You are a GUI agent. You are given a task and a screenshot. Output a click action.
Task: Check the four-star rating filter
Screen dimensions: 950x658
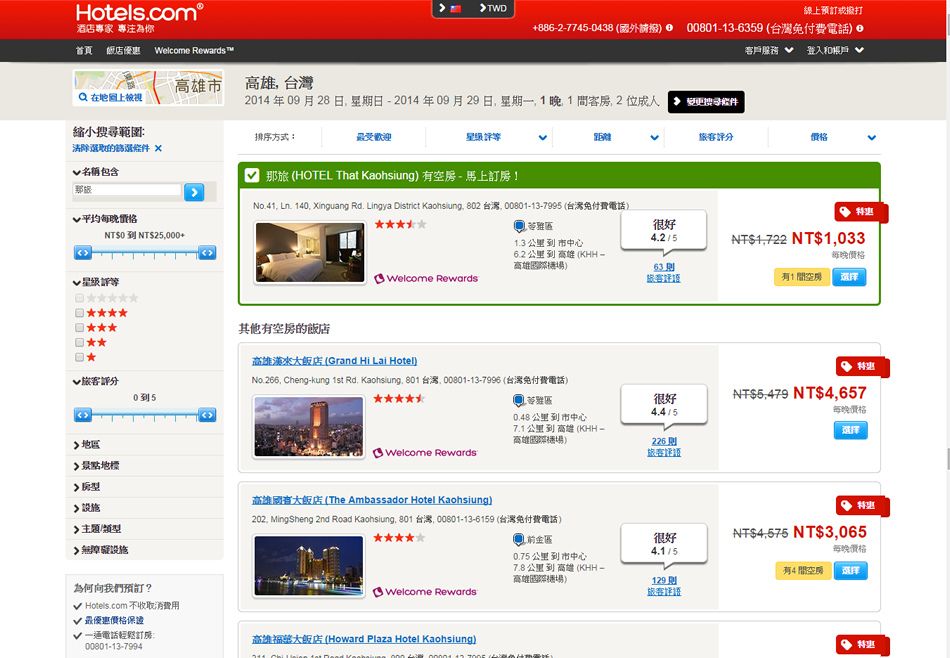click(79, 313)
